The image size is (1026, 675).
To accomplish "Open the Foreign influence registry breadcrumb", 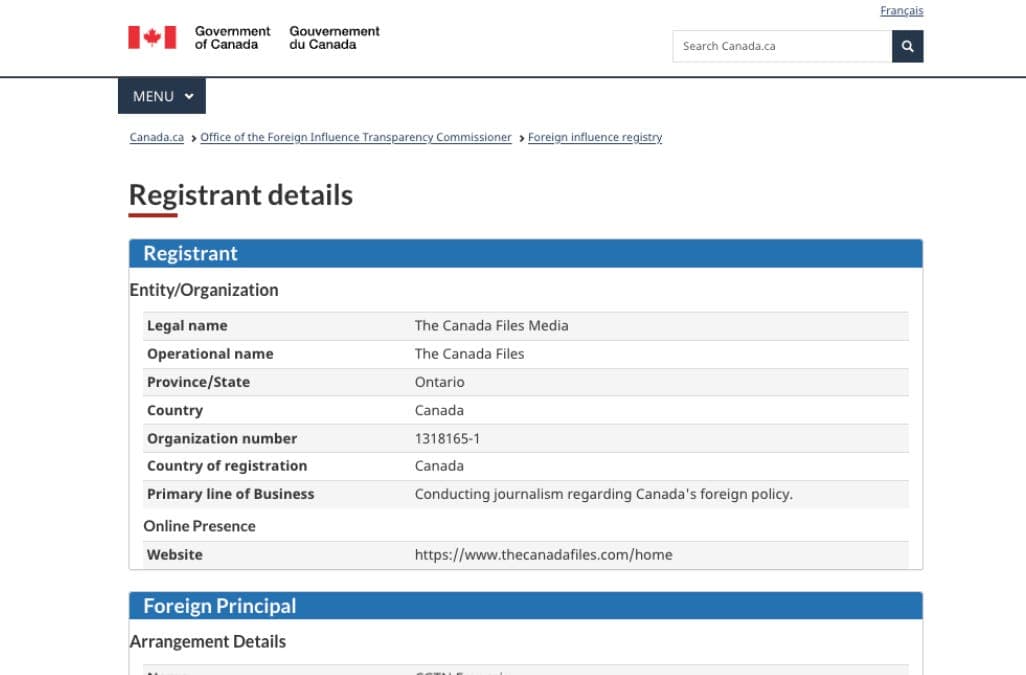I will [x=595, y=137].
